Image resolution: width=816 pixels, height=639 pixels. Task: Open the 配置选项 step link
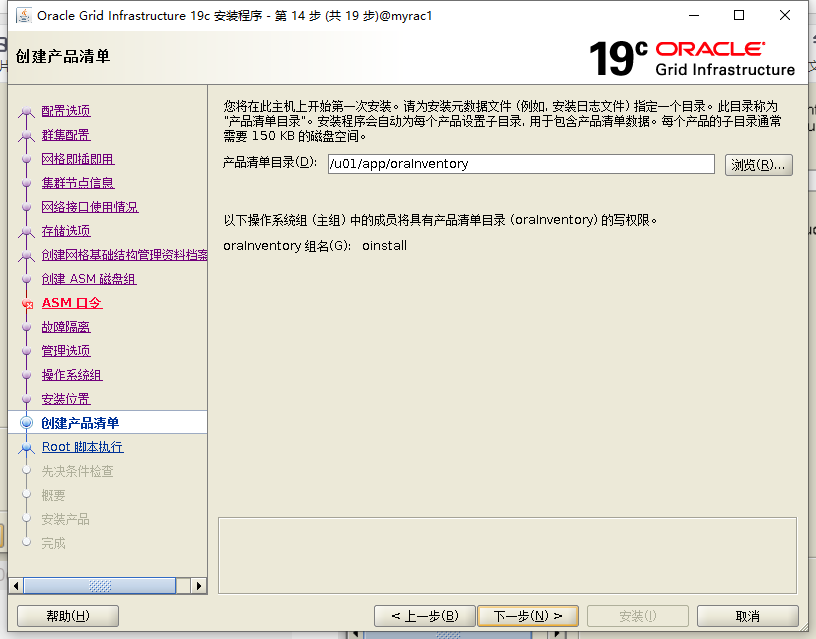pyautogui.click(x=66, y=111)
